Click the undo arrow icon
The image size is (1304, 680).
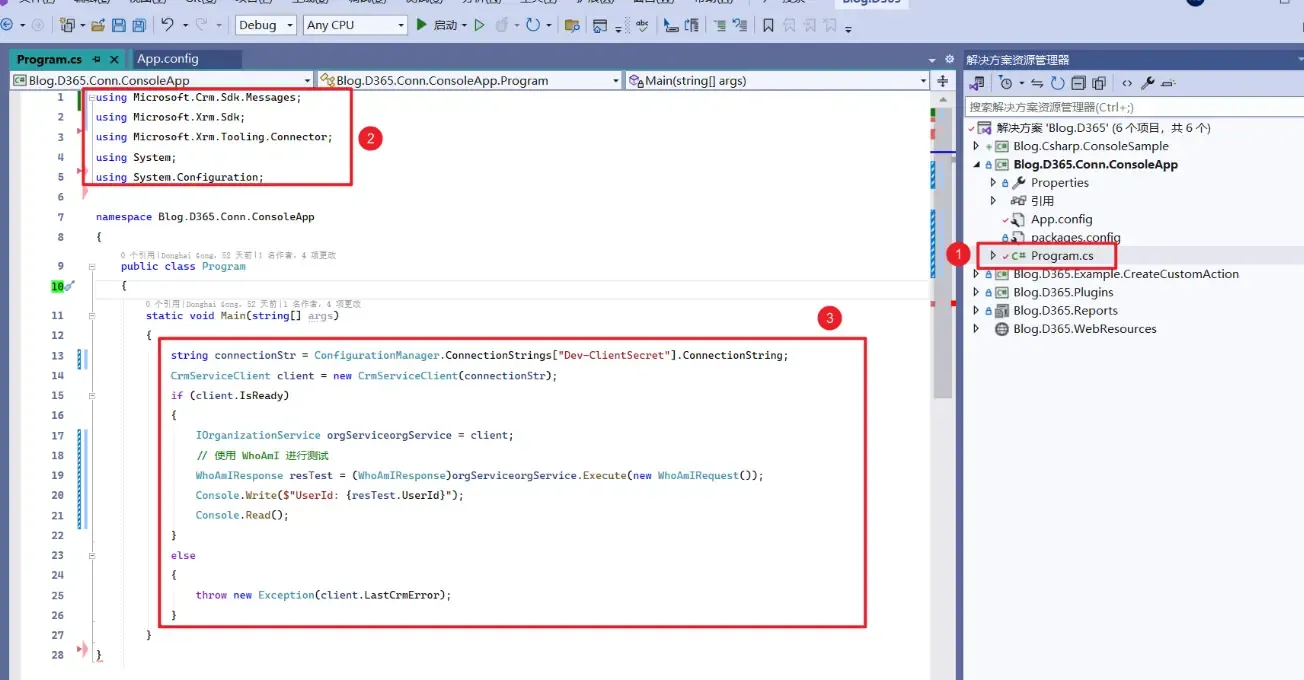tap(167, 25)
